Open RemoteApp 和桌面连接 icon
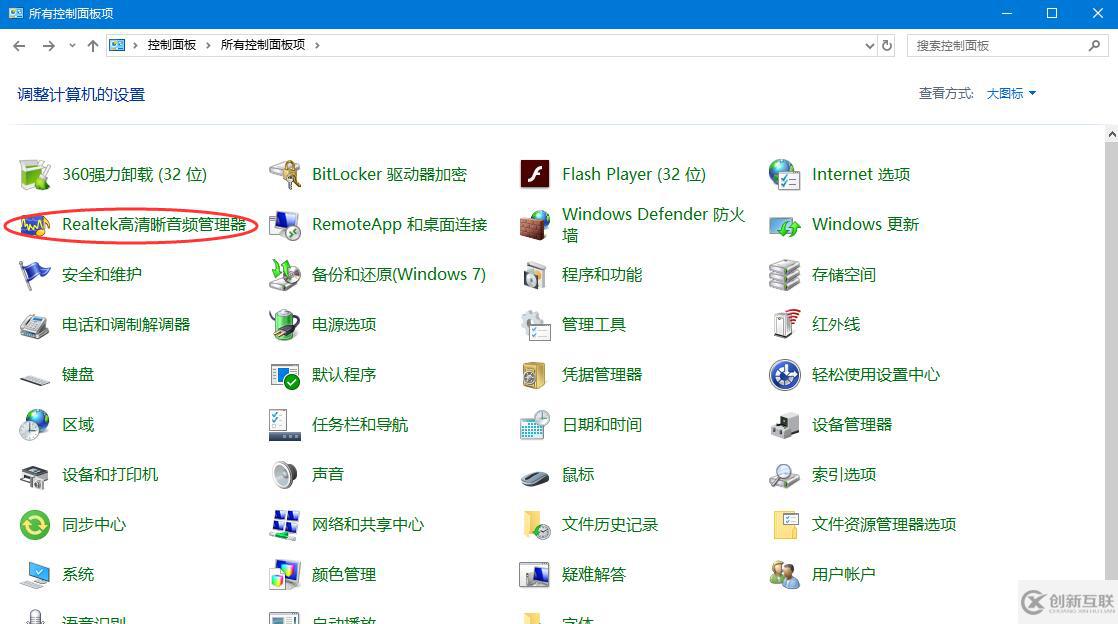The width and height of the screenshot is (1118, 624). click(284, 225)
